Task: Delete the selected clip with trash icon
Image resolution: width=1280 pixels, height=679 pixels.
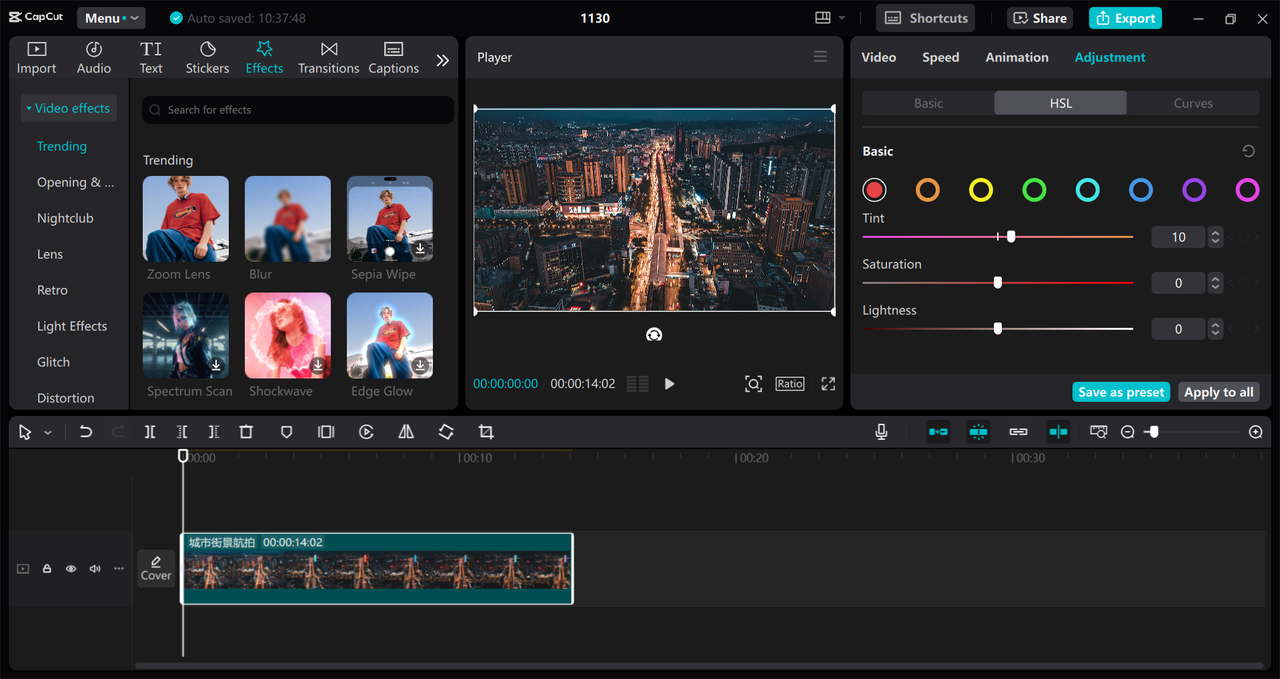Action: [x=246, y=432]
